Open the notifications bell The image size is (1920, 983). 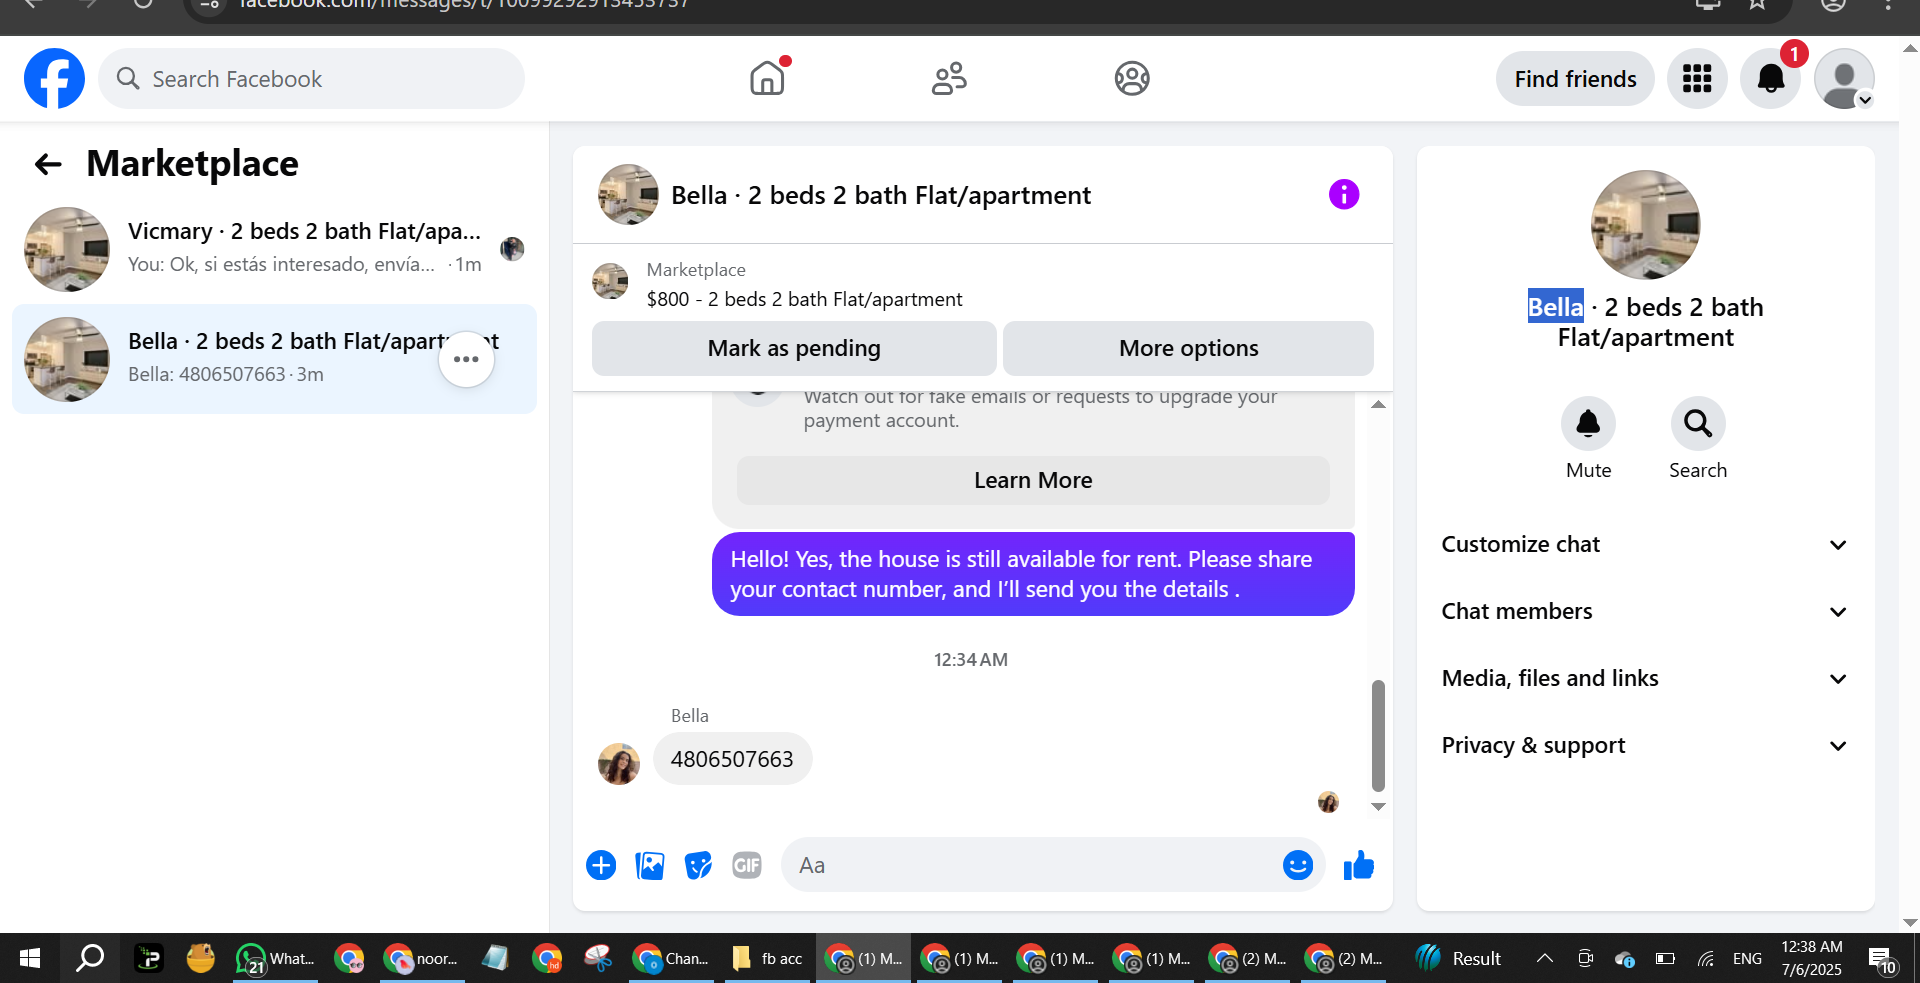tap(1770, 78)
